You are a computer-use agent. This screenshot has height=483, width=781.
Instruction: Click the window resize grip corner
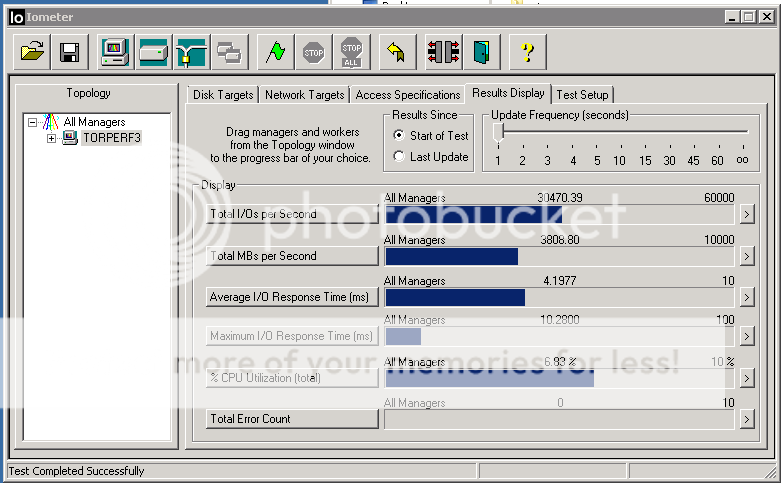(772, 472)
